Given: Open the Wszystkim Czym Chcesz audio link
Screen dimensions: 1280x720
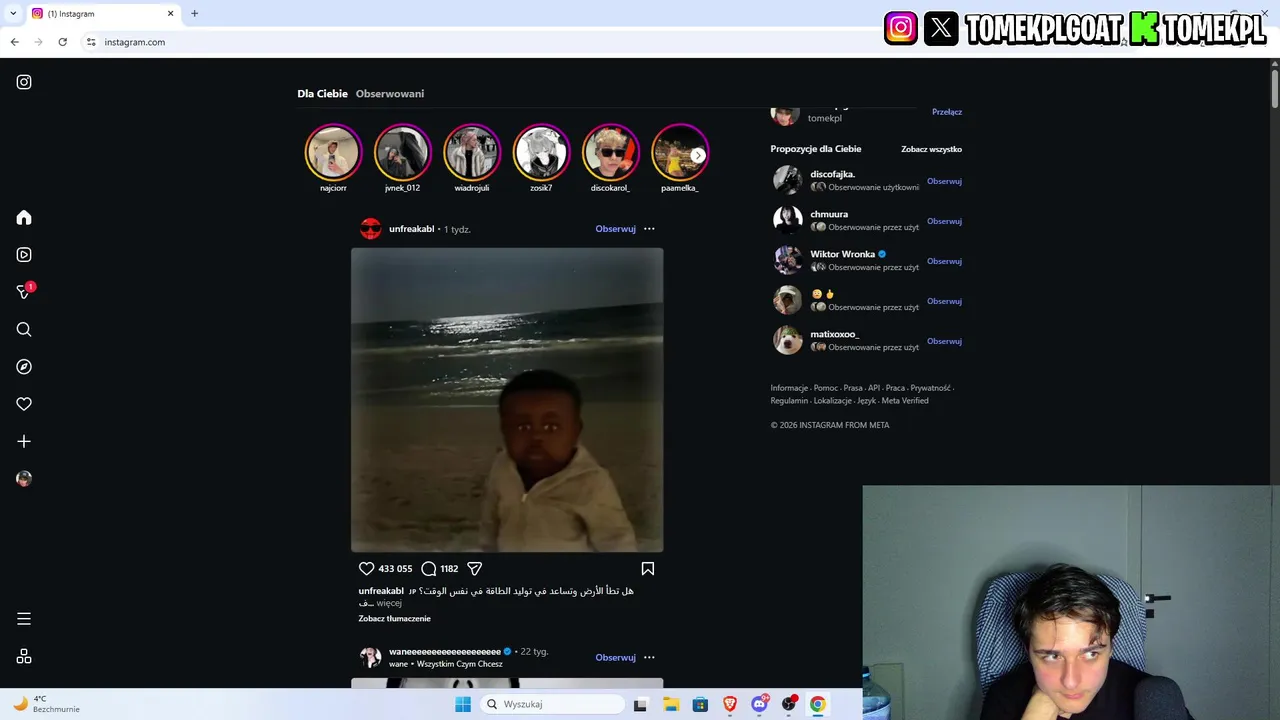Looking at the screenshot, I should pos(460,664).
